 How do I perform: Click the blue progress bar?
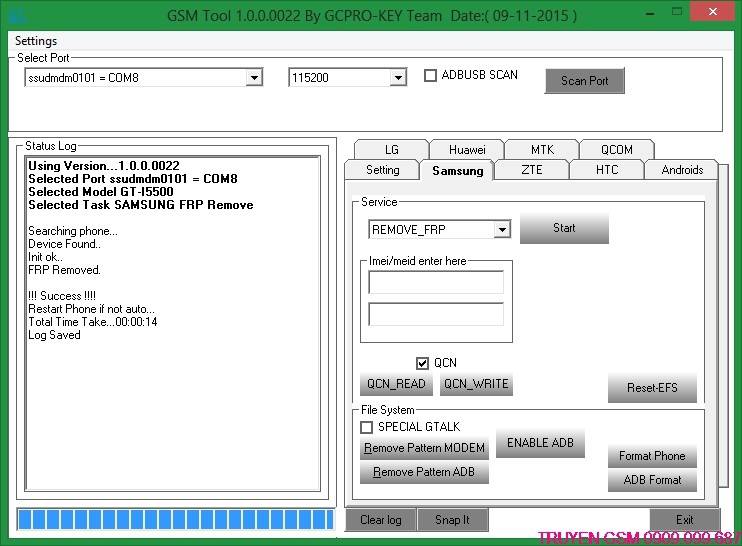(176, 520)
